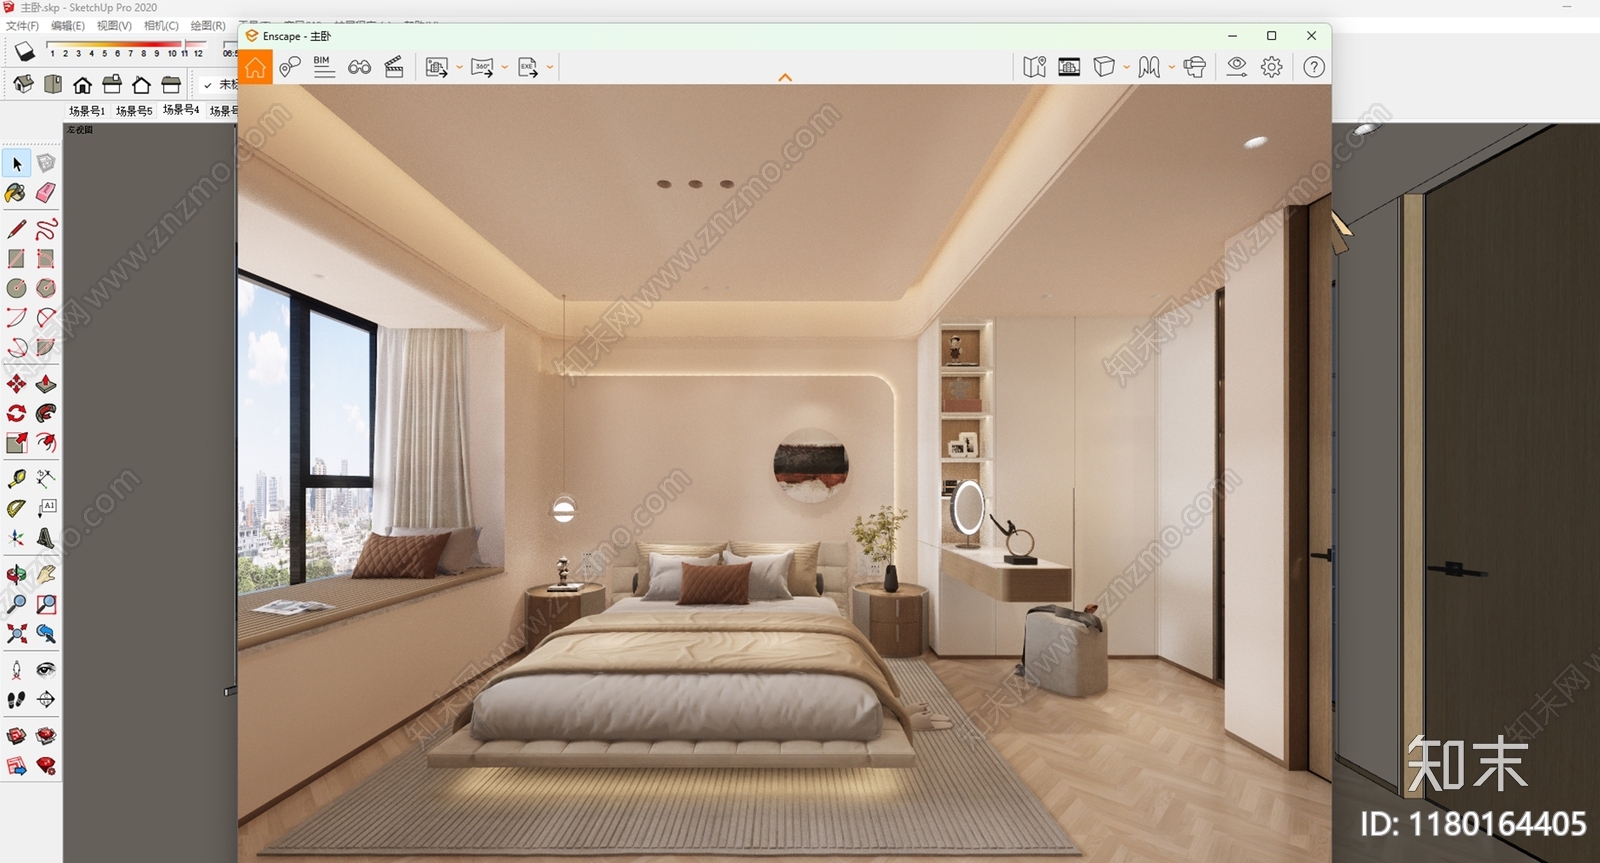Click the Enscape cube view mode icon
The width and height of the screenshot is (1600, 863).
click(1104, 67)
